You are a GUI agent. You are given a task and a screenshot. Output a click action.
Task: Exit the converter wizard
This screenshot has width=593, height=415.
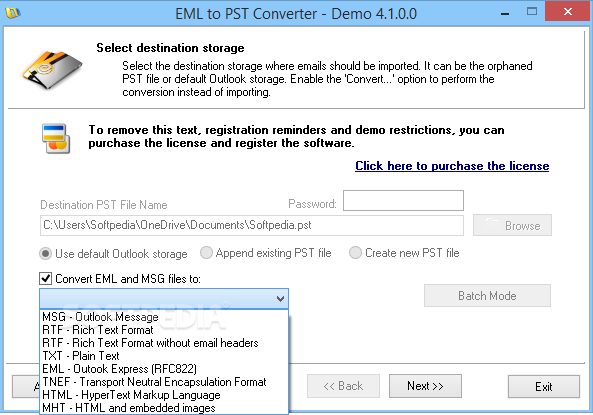[543, 387]
